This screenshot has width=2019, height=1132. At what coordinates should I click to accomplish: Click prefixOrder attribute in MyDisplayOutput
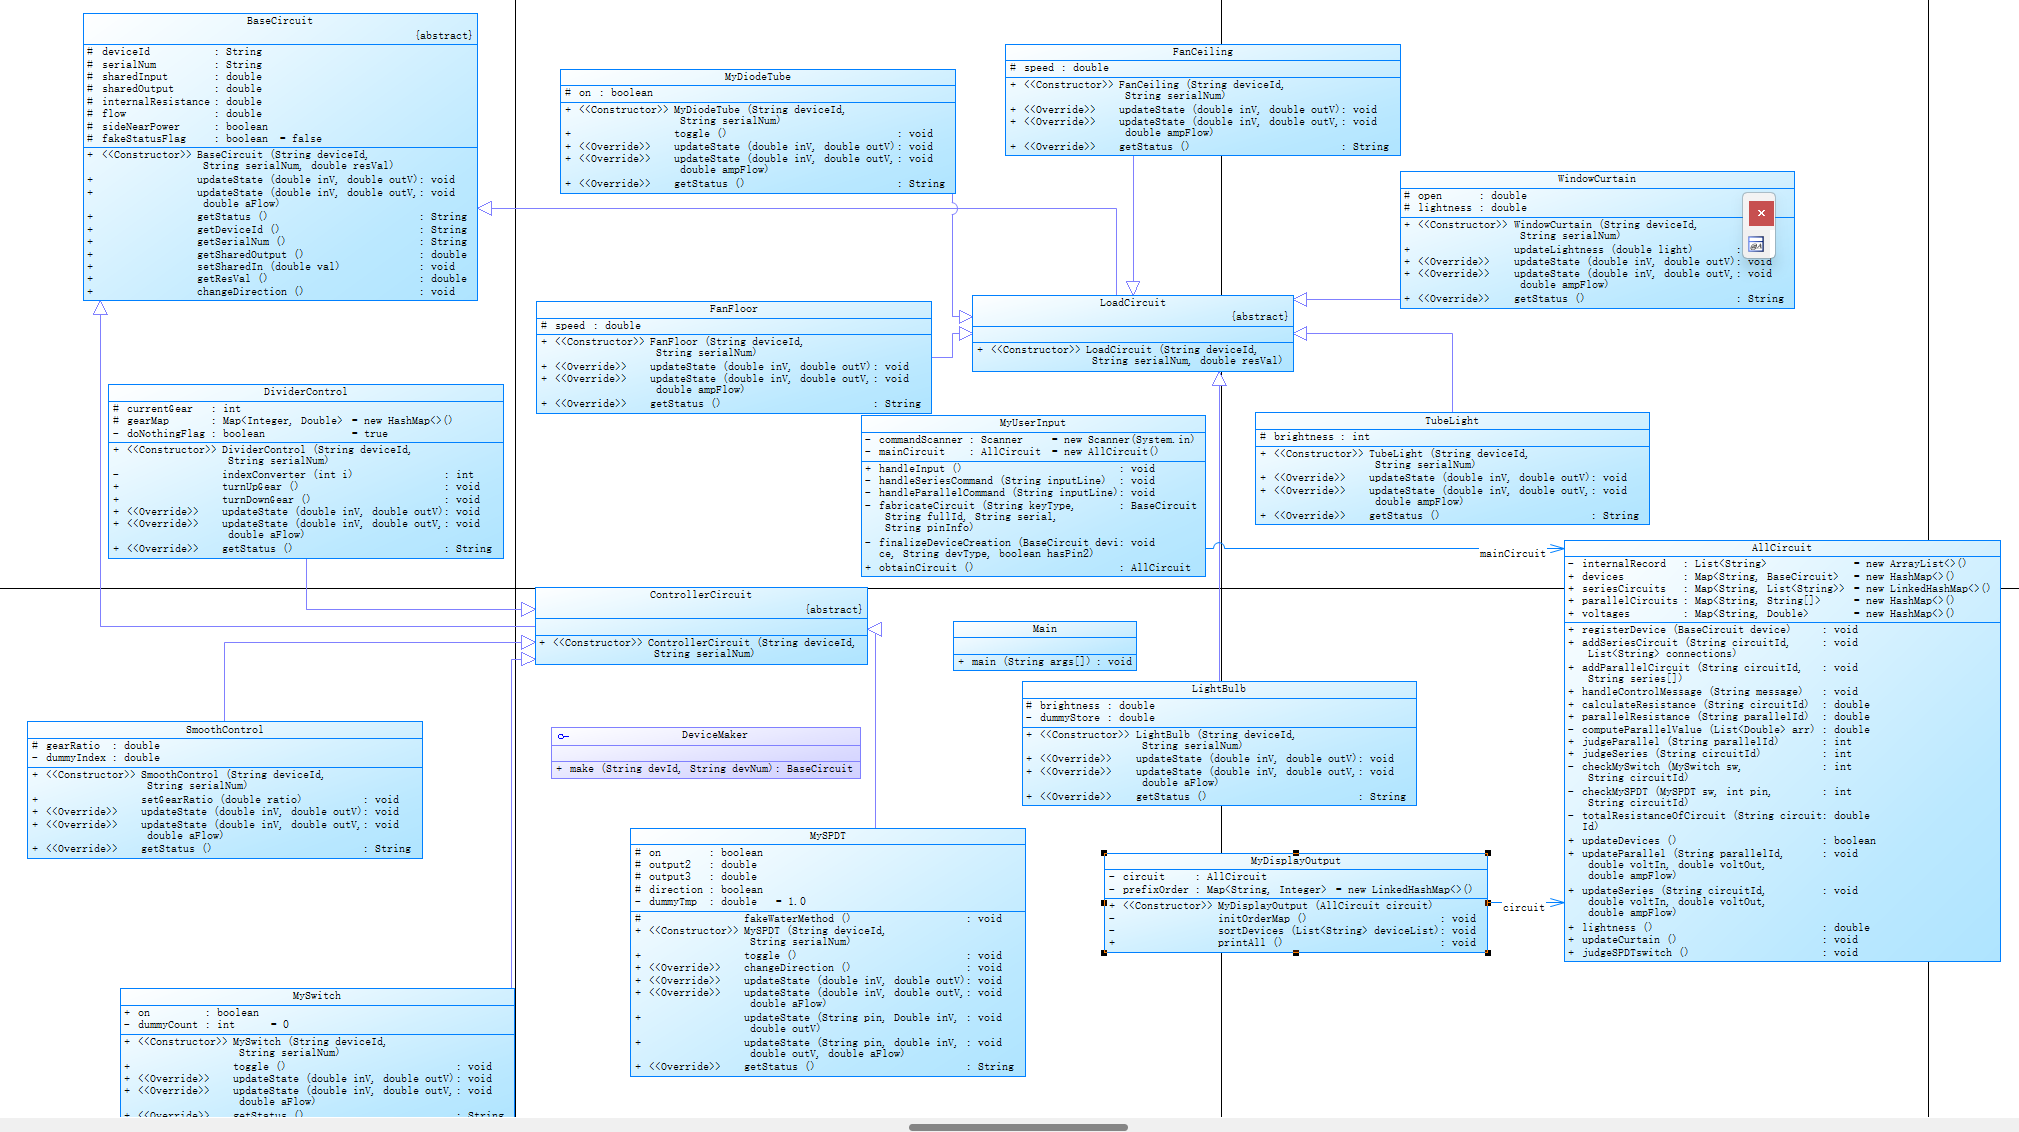pos(1291,890)
